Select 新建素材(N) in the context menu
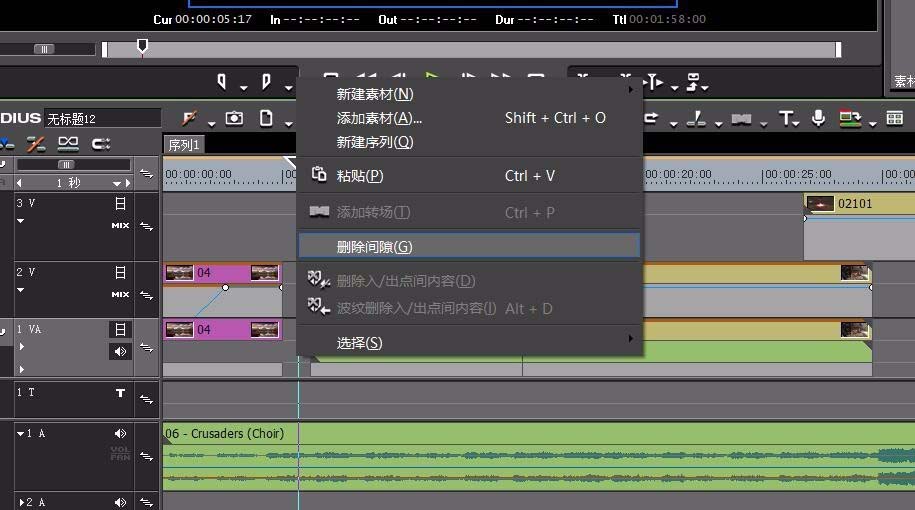Image resolution: width=915 pixels, height=510 pixels. [470, 94]
